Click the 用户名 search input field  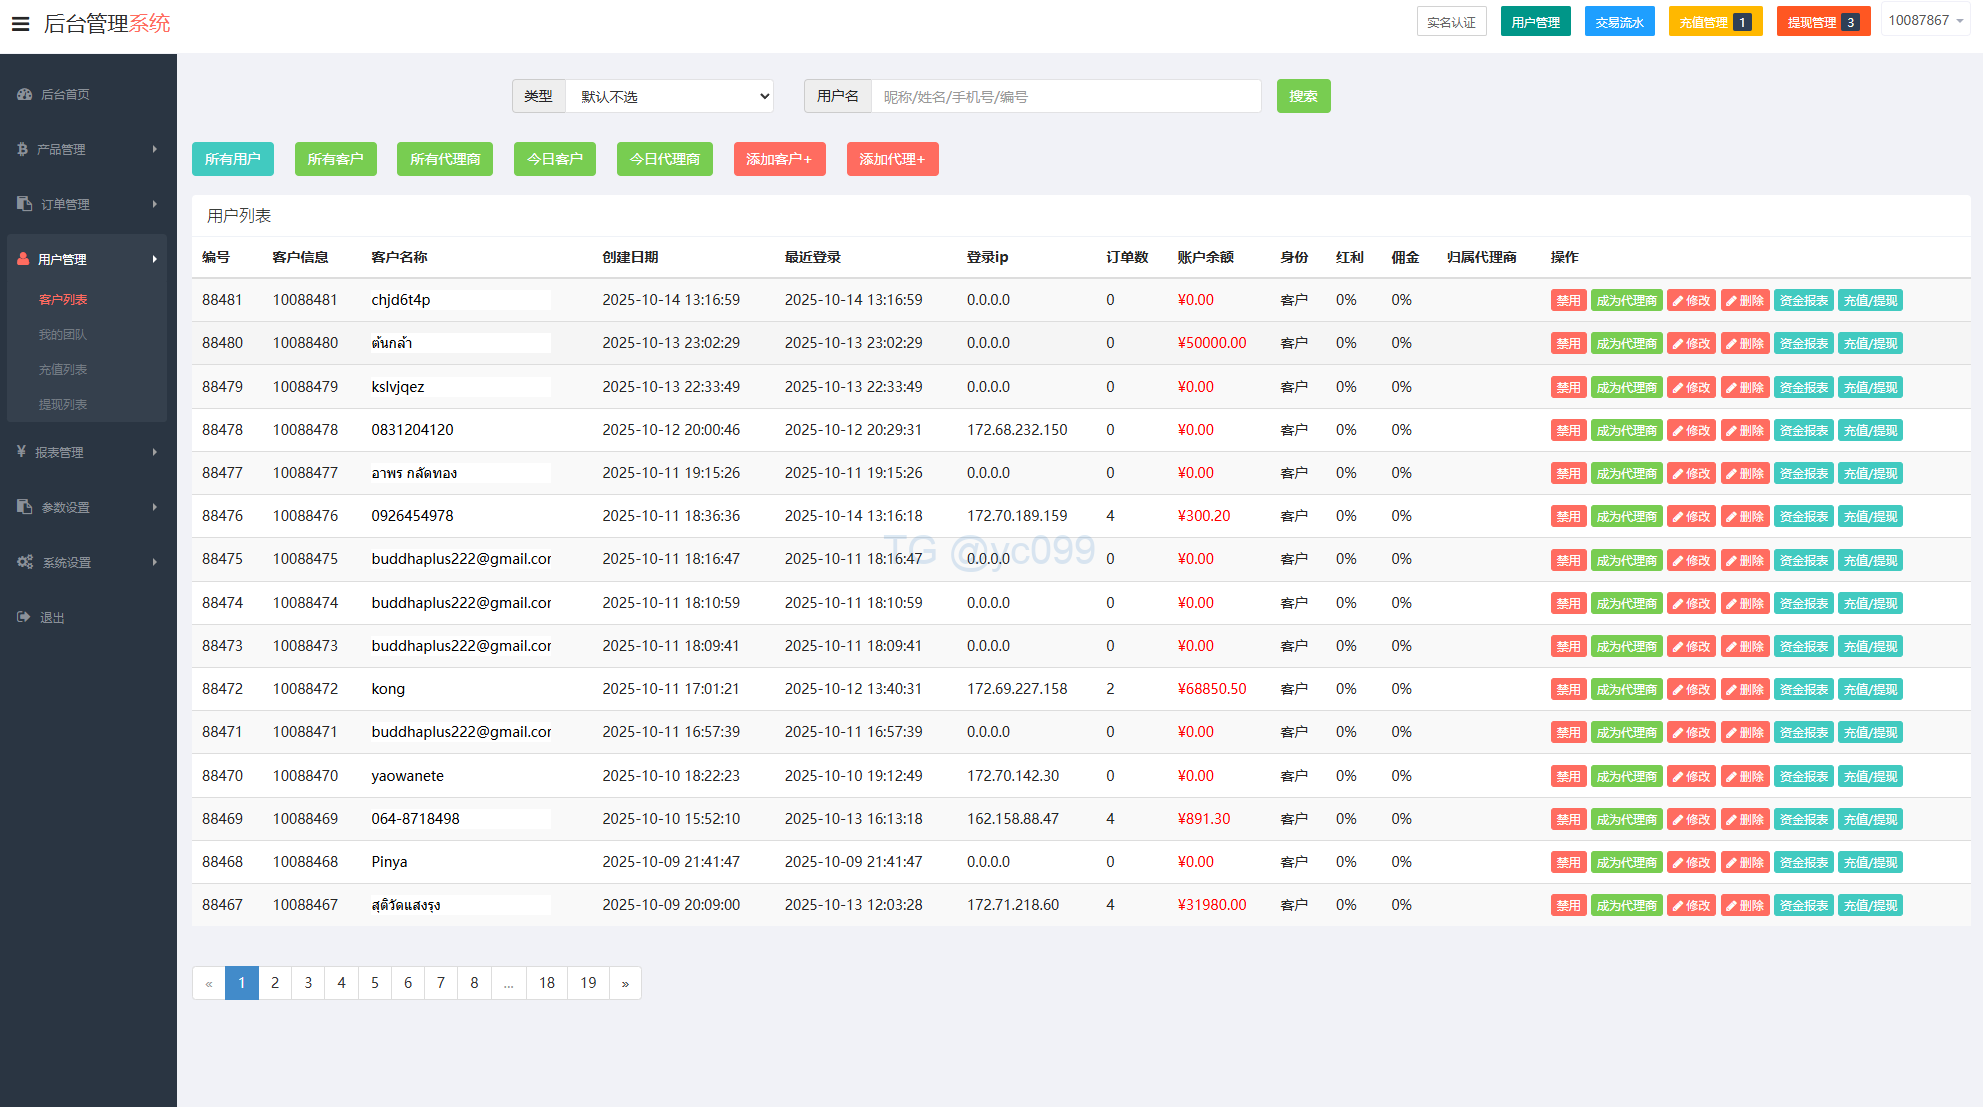tap(1065, 96)
